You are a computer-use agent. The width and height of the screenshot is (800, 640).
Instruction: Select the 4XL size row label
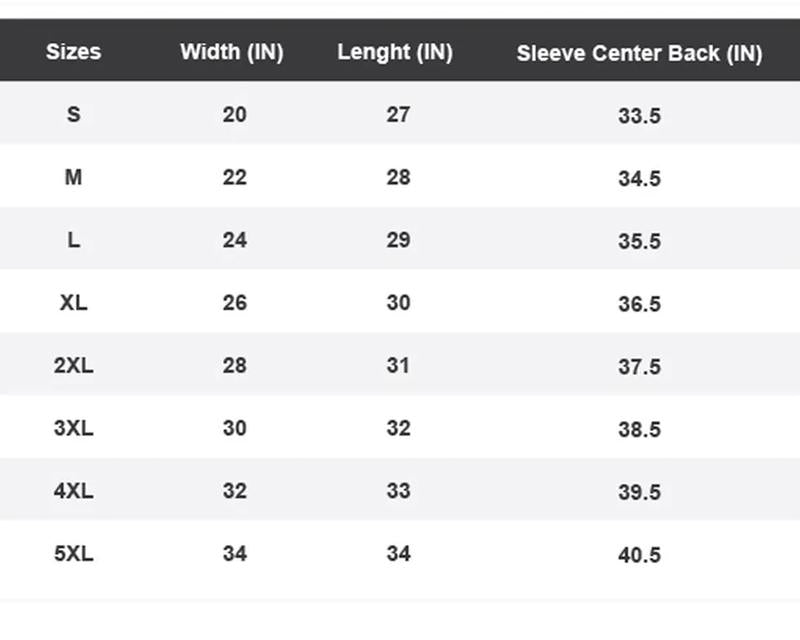click(x=73, y=491)
